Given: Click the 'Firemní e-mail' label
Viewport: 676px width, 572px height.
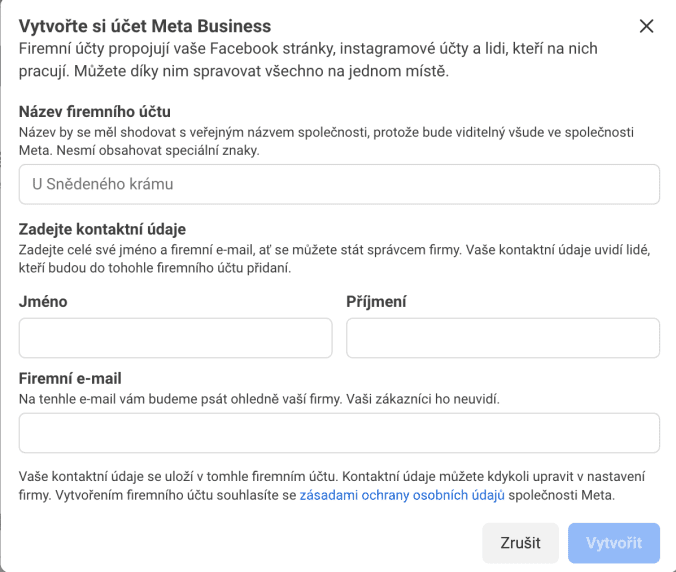Looking at the screenshot, I should tap(69, 378).
